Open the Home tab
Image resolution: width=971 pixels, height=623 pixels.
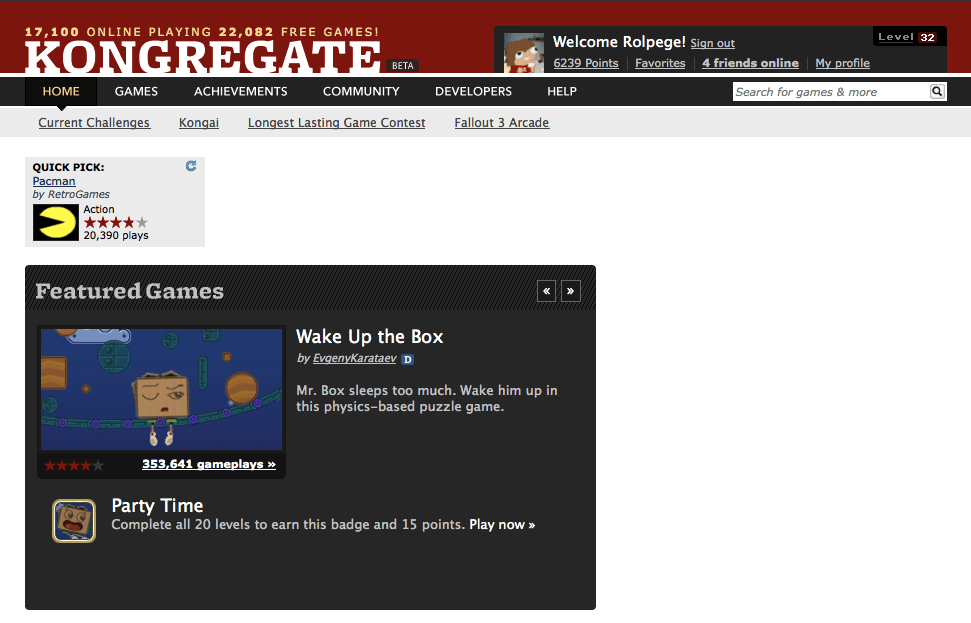[x=61, y=92]
